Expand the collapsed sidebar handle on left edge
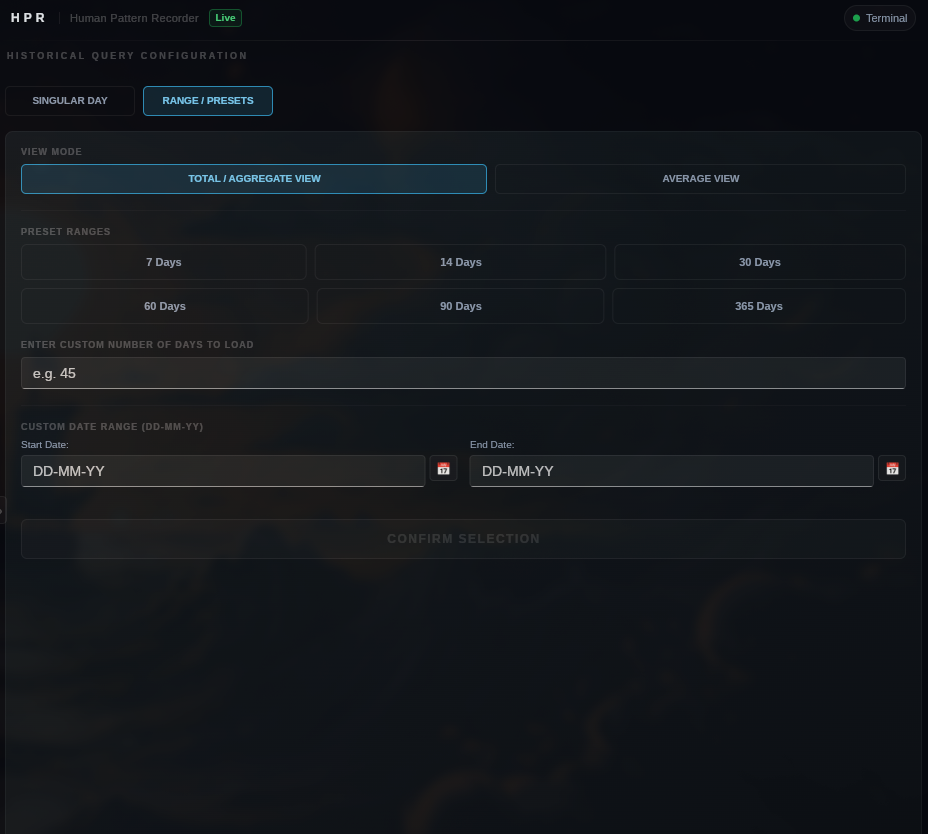Screen dimensions: 928x834 (x=2, y=511)
